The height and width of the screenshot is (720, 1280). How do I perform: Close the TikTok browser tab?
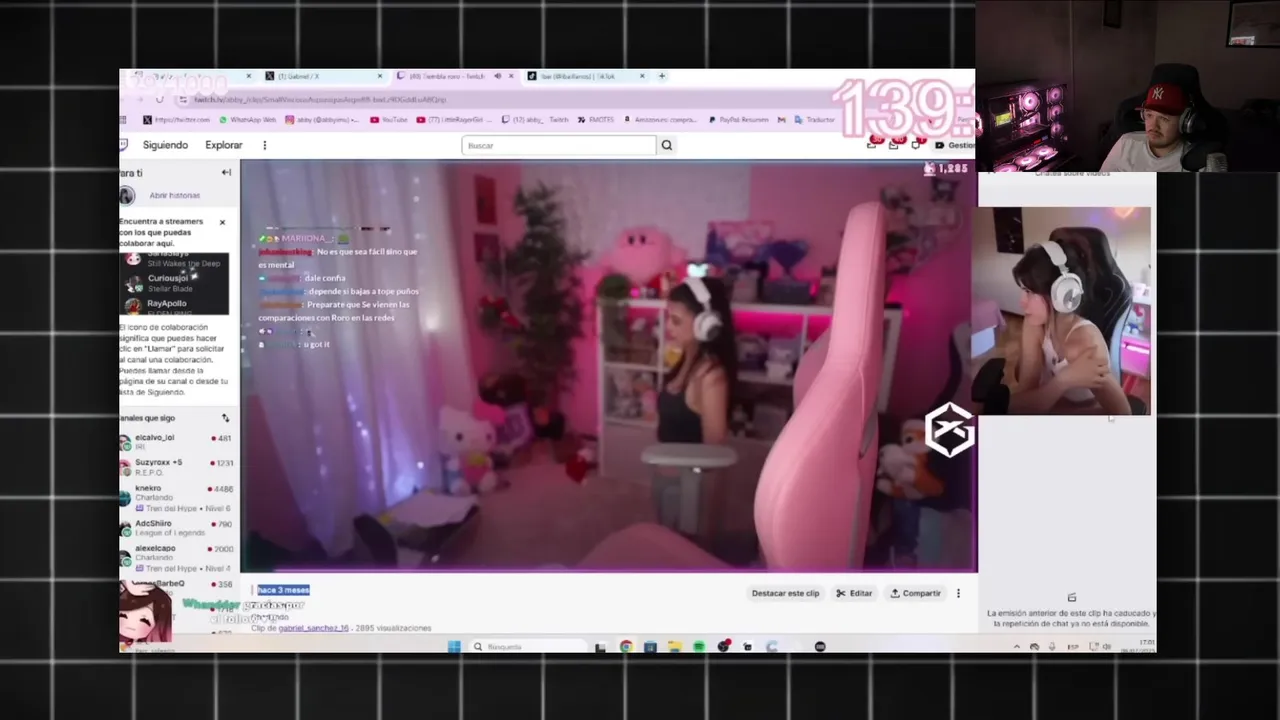642,76
